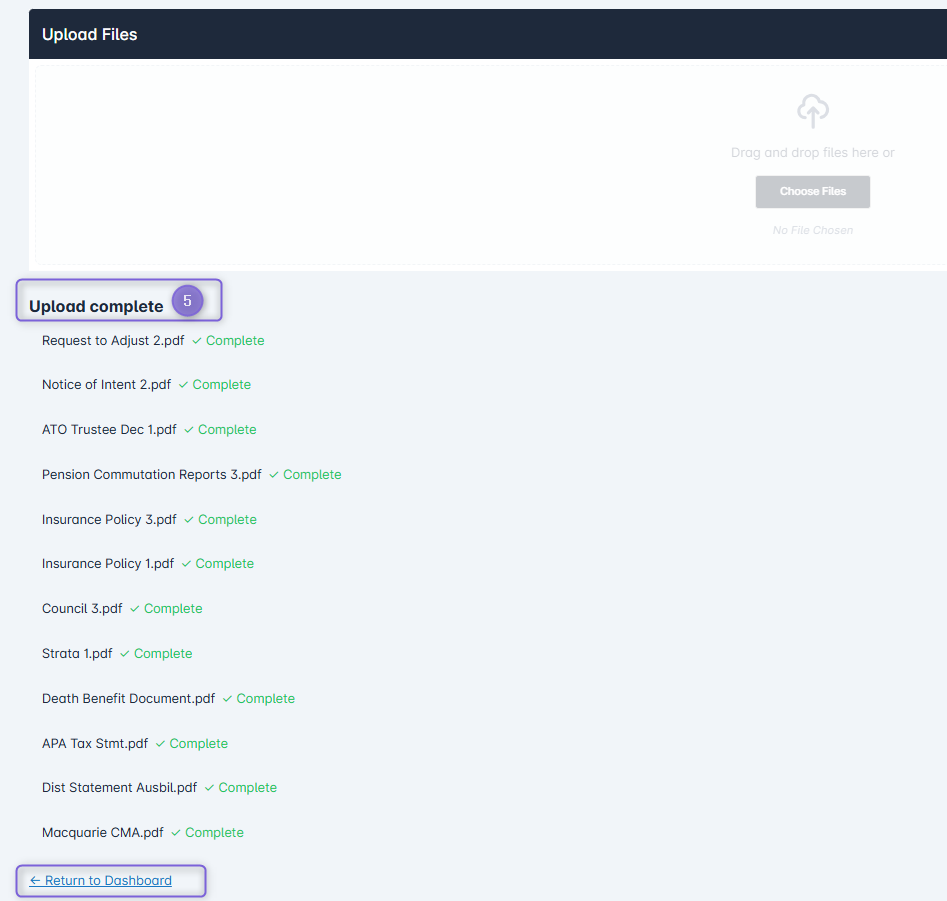Click the check mark beside APA Tax Stmt.pdf
The height and width of the screenshot is (901, 947).
[x=160, y=744]
